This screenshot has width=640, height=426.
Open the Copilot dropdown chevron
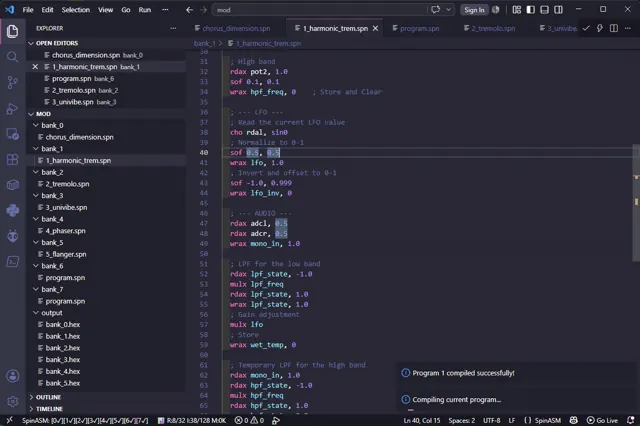(x=449, y=10)
